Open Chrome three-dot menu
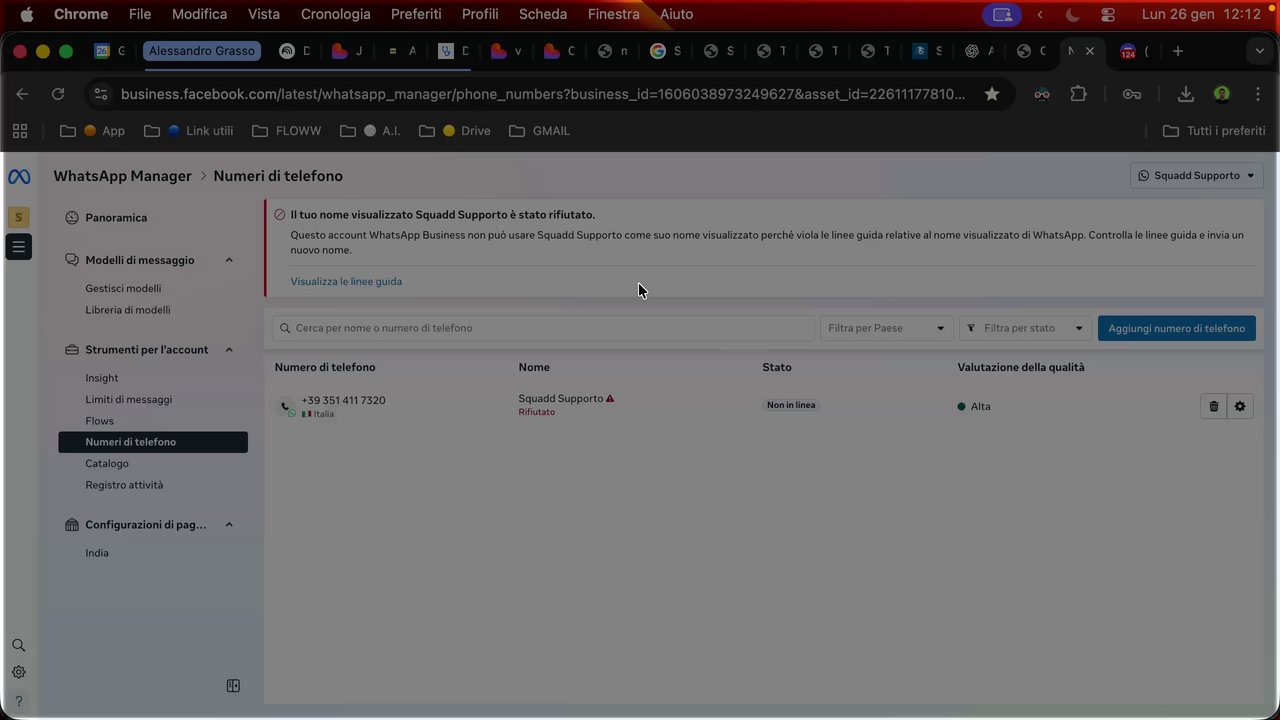Viewport: 1280px width, 720px height. pyautogui.click(x=1258, y=94)
